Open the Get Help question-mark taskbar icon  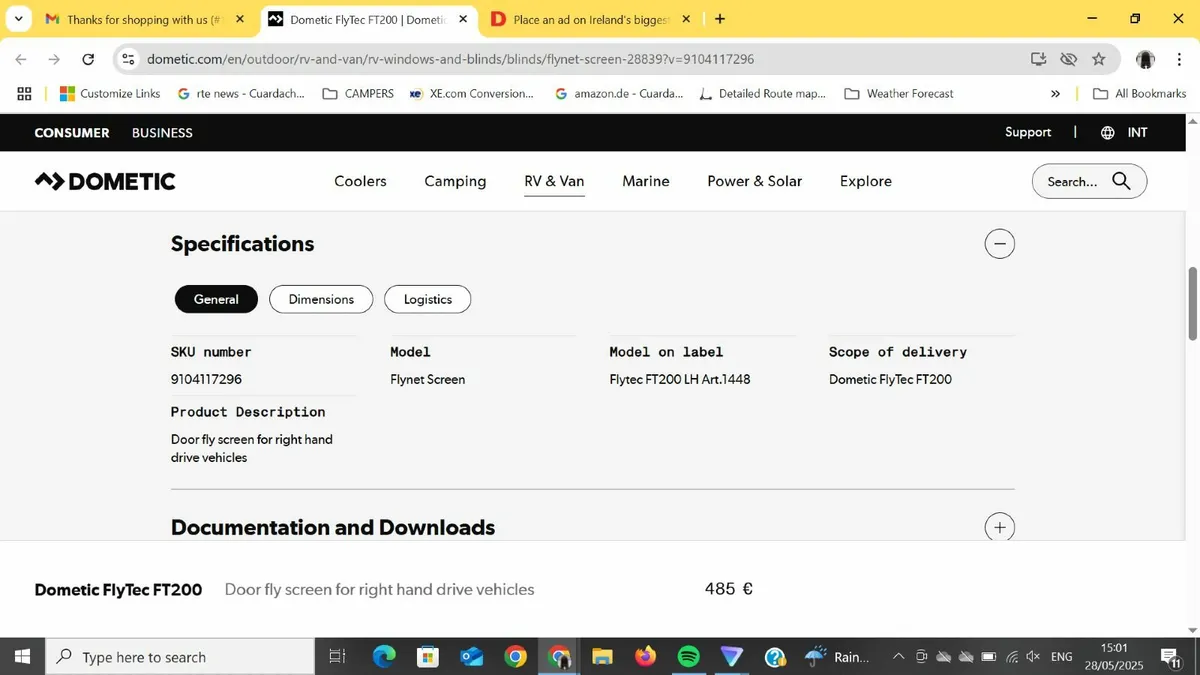point(775,656)
